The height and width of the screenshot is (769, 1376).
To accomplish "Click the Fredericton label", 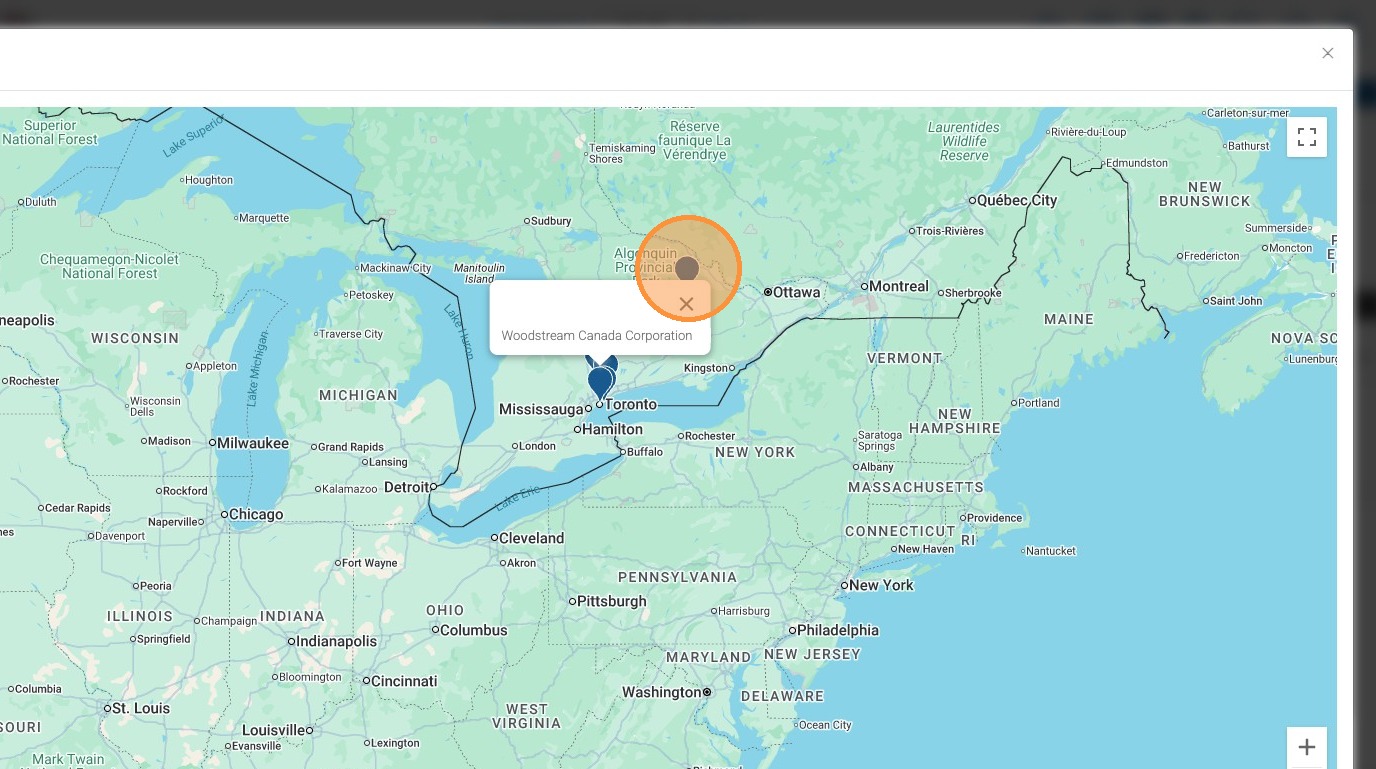I will point(1212,256).
